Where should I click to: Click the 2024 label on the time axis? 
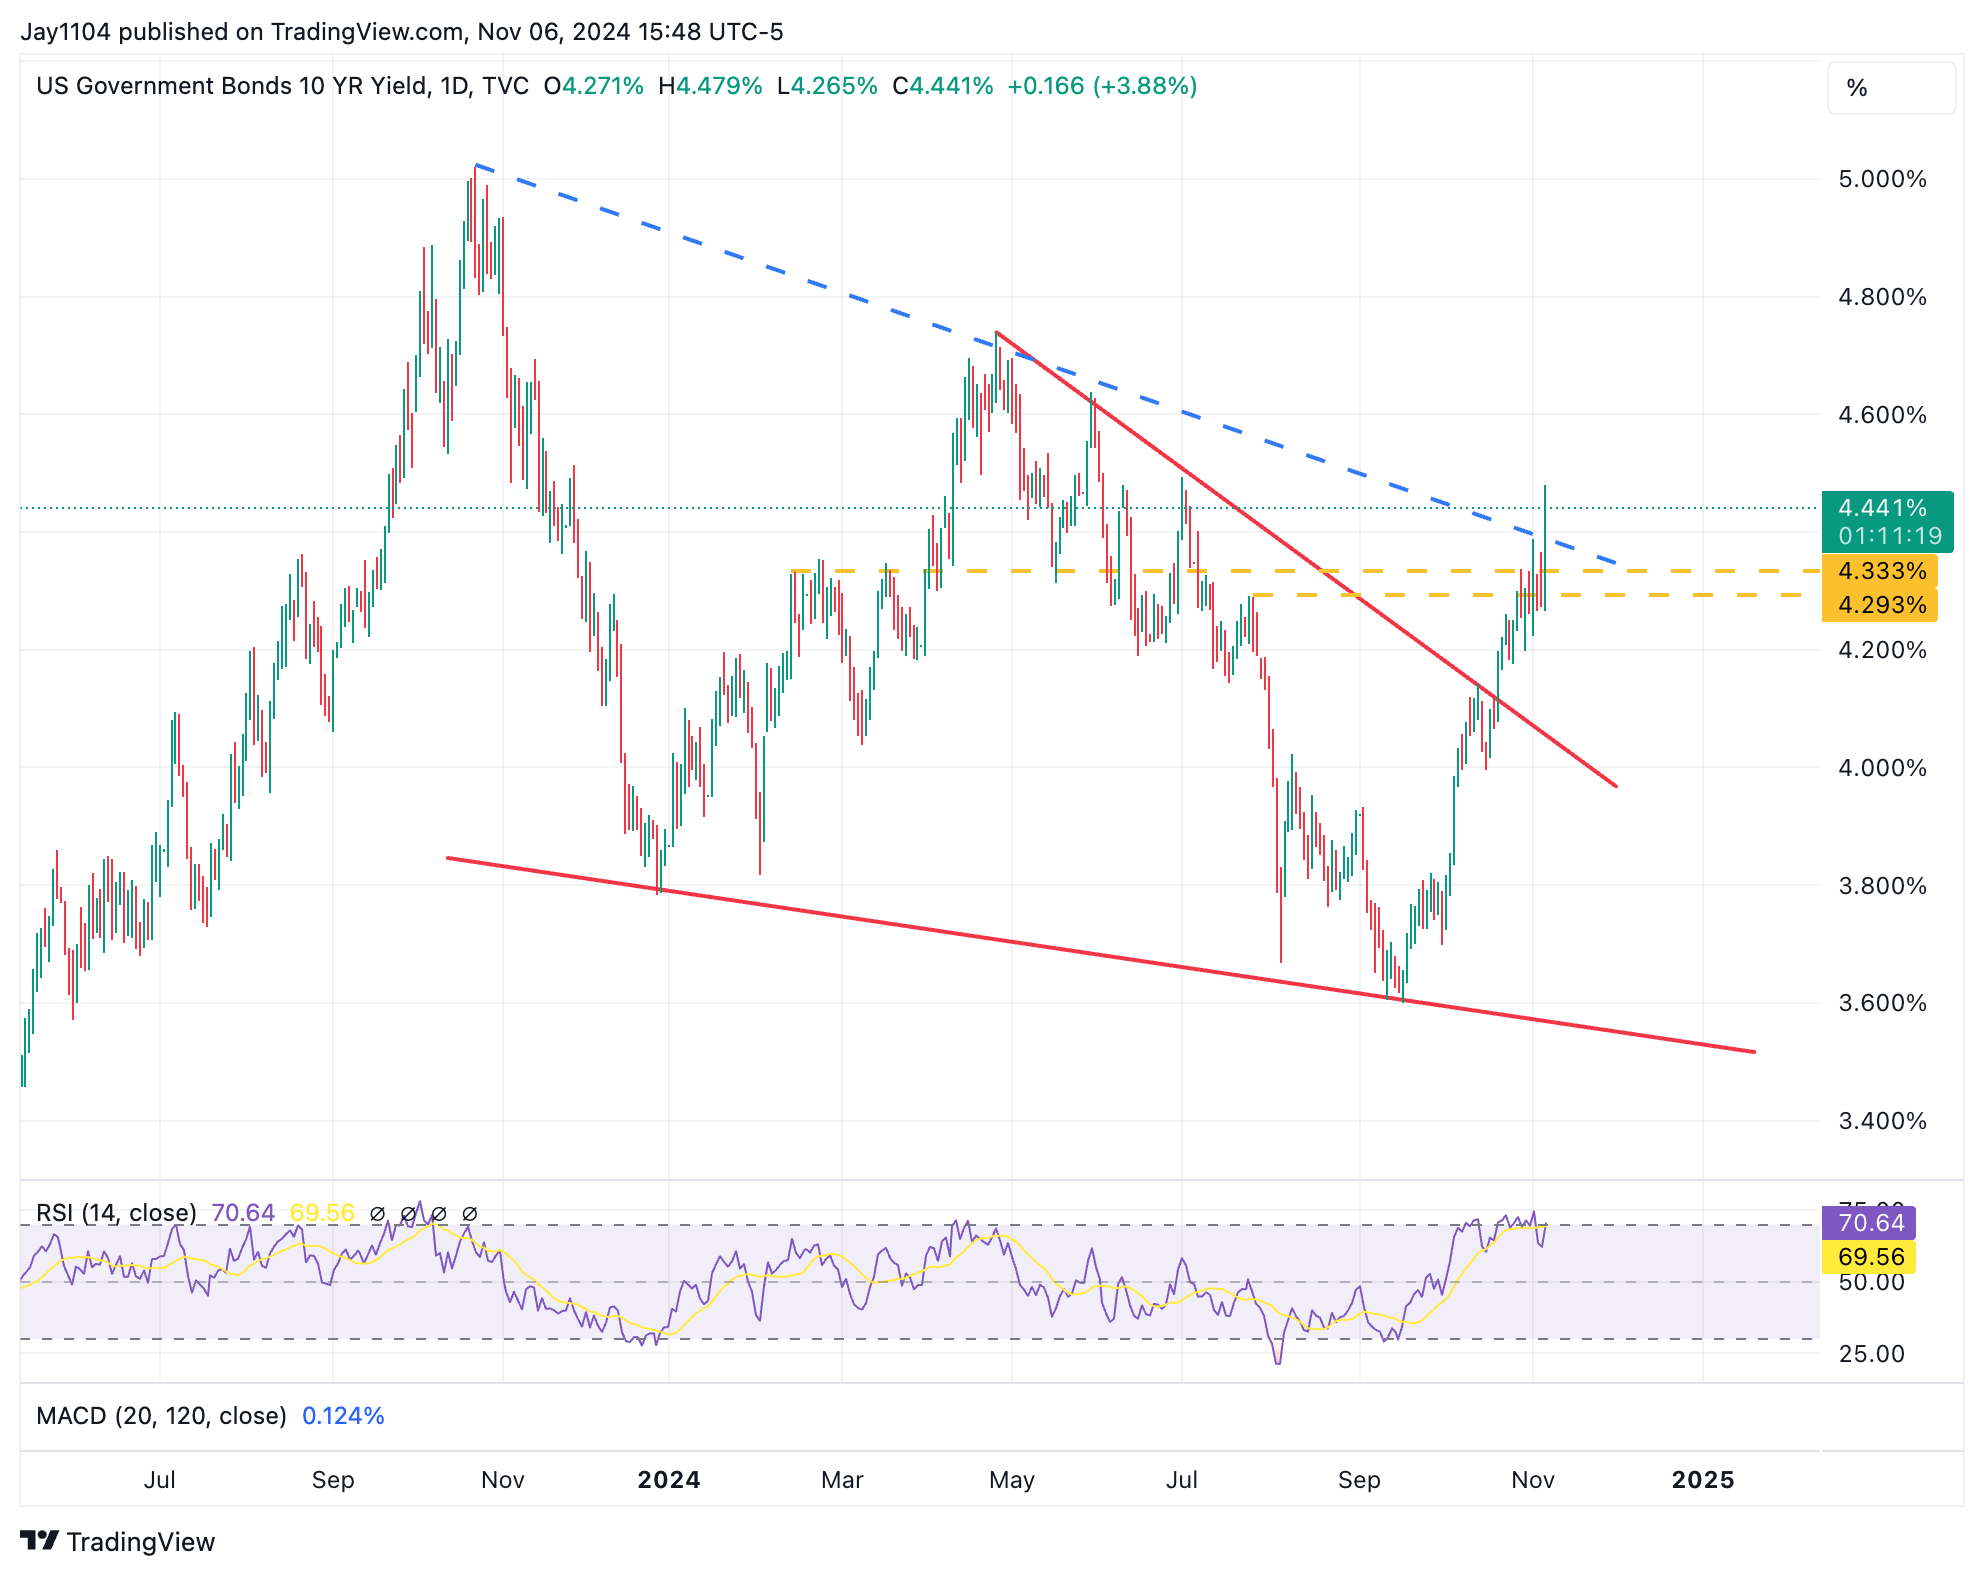click(x=669, y=1480)
